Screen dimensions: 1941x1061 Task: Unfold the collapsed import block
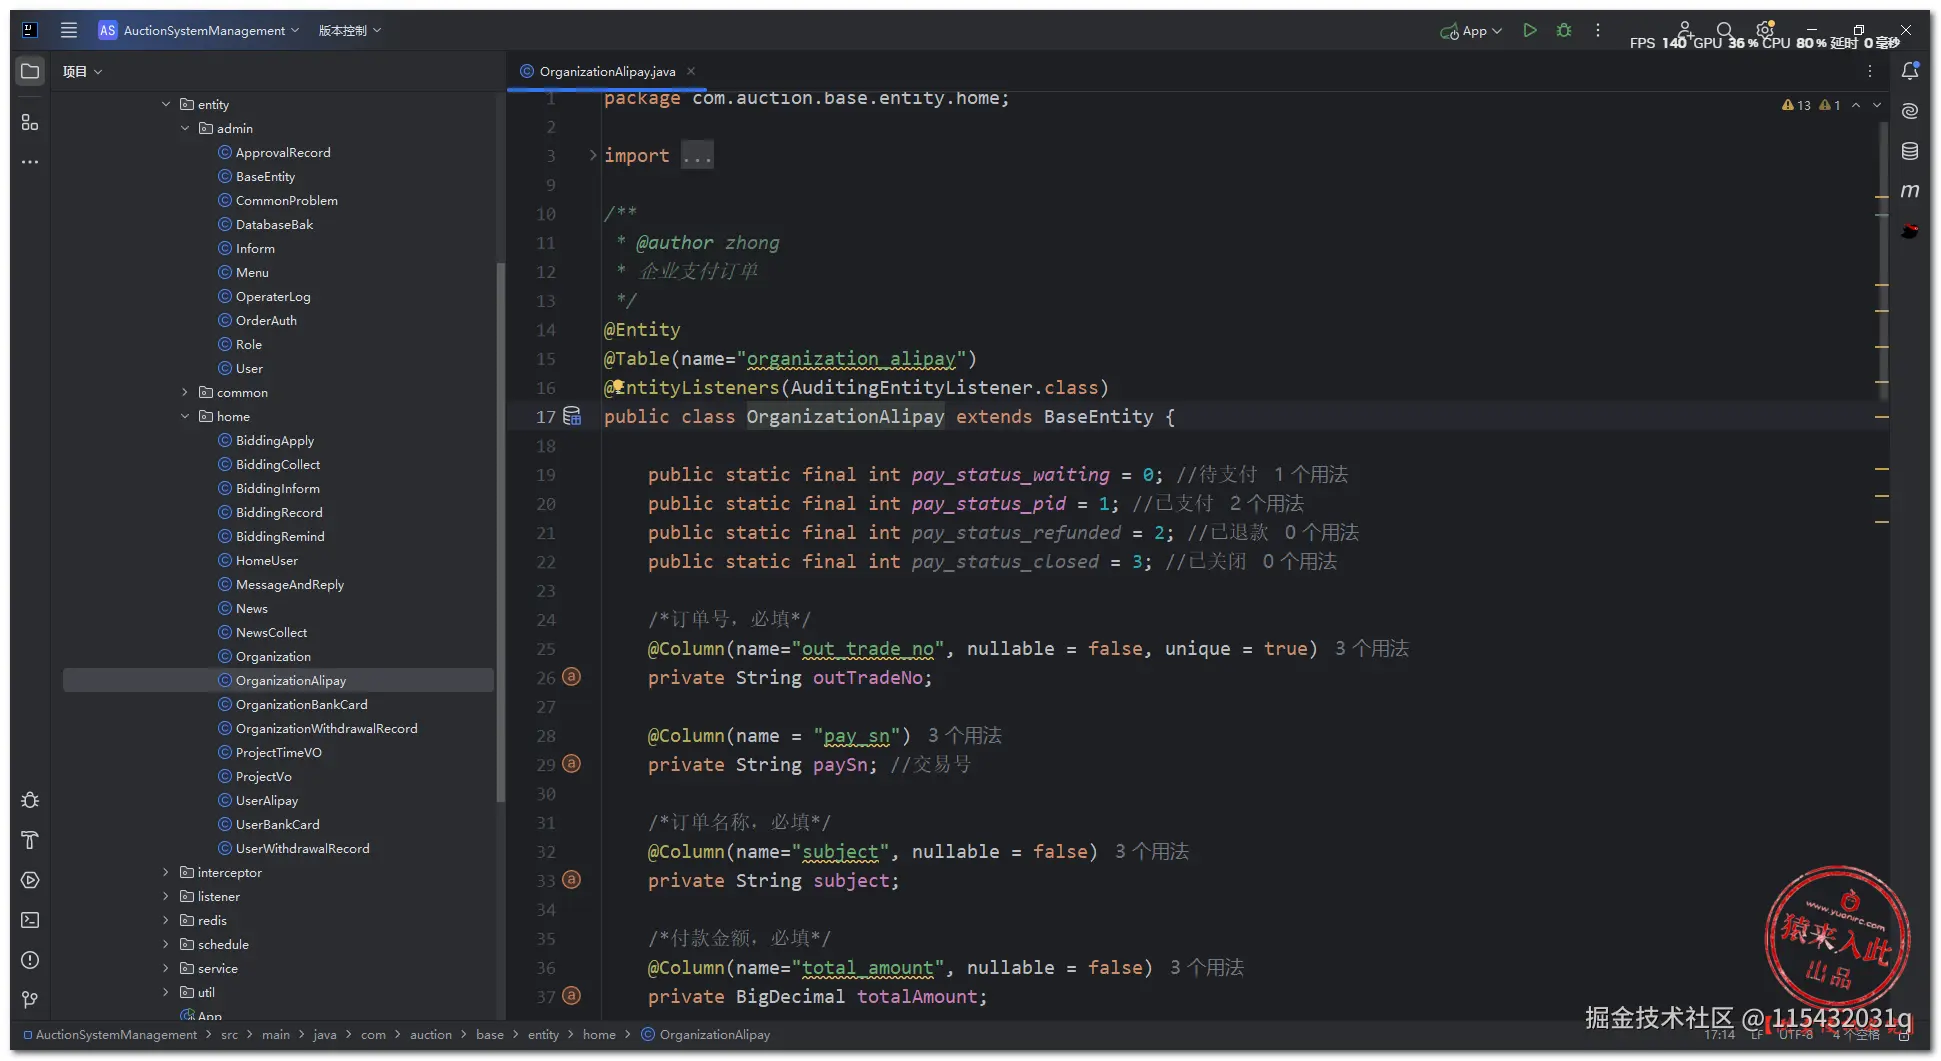[593, 155]
